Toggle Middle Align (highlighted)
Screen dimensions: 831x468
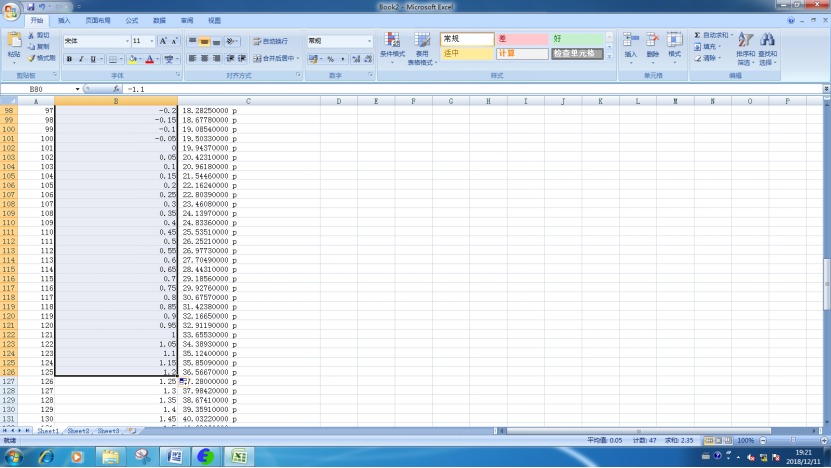[x=204, y=41]
